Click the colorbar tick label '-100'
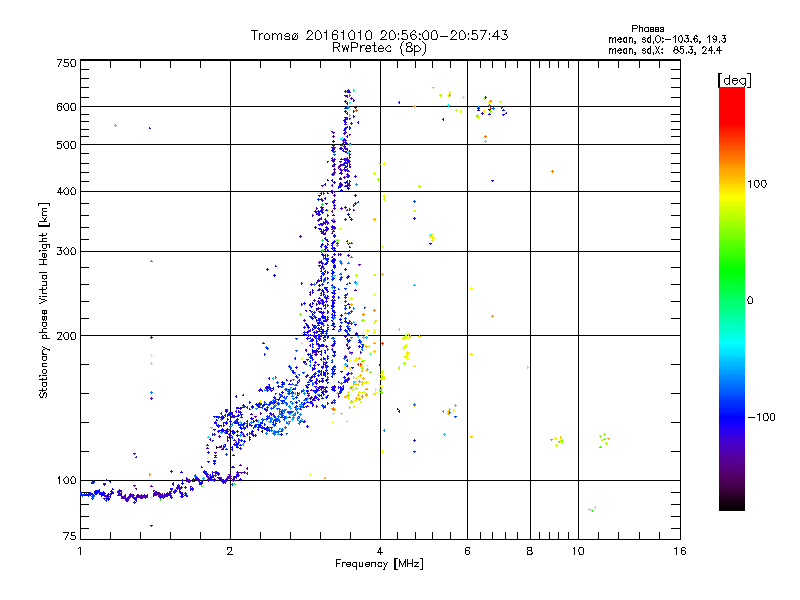 761,417
